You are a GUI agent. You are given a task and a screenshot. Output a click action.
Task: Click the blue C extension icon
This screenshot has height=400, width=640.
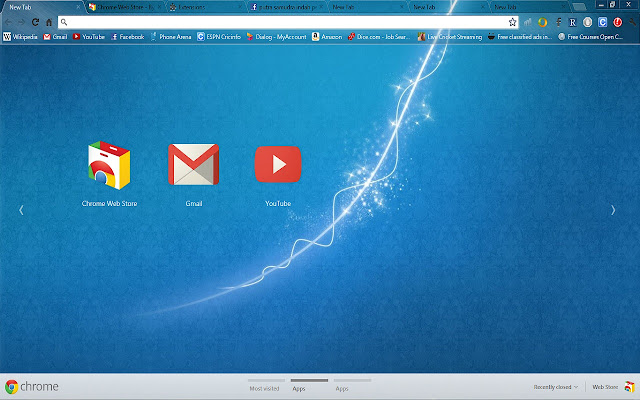coord(602,22)
